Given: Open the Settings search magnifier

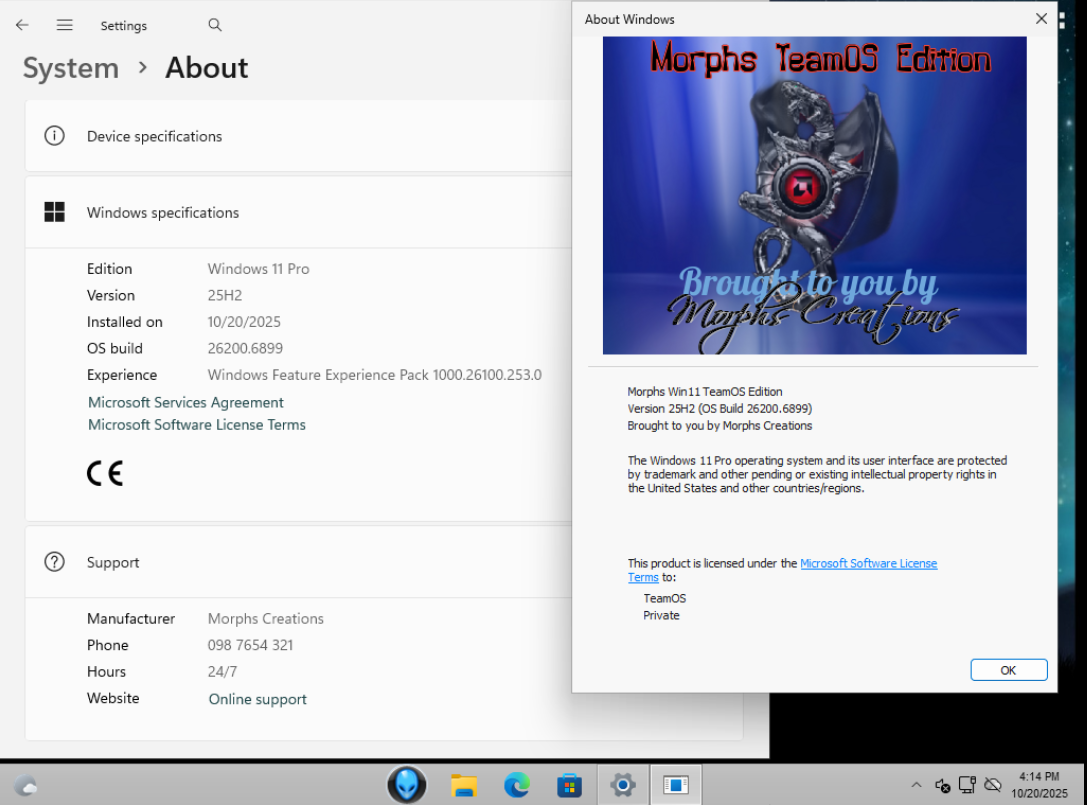Looking at the screenshot, I should [x=215, y=25].
